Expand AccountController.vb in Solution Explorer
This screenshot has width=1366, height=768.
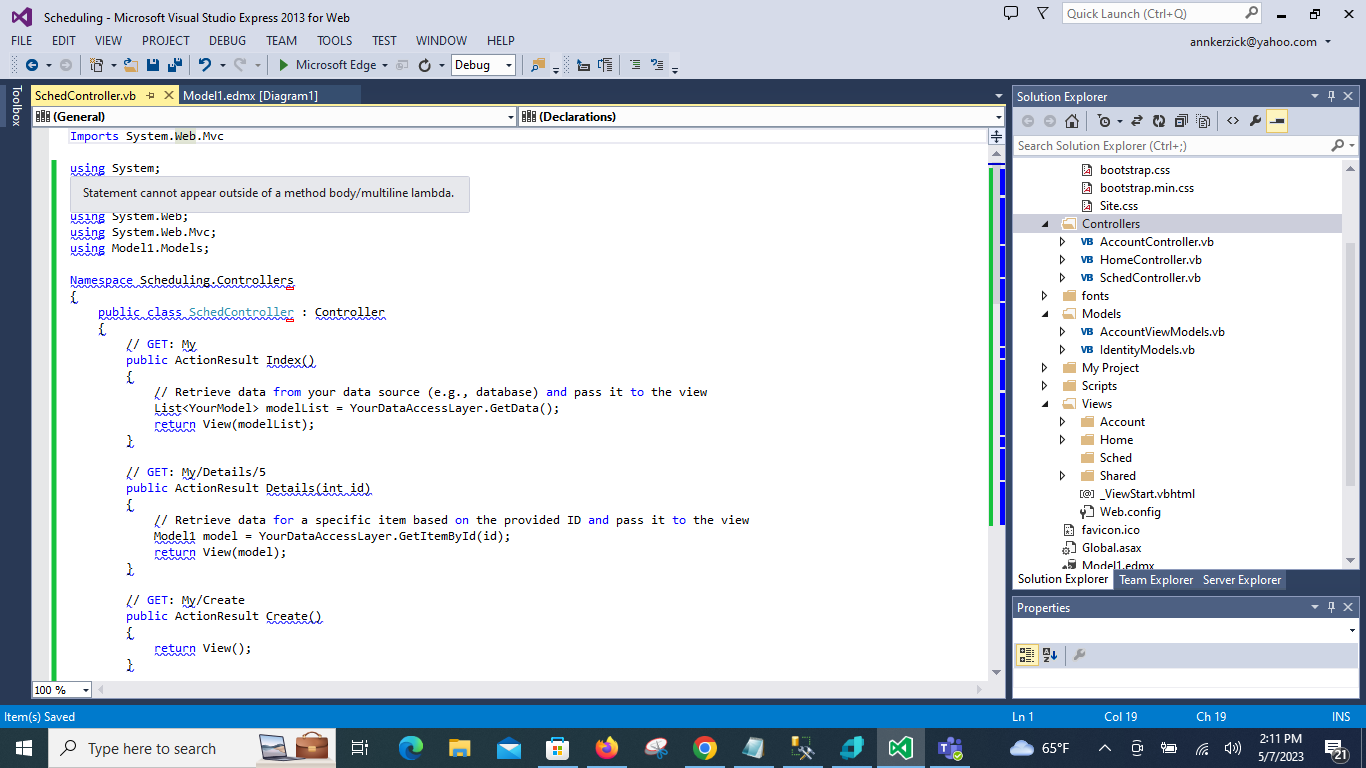1062,241
